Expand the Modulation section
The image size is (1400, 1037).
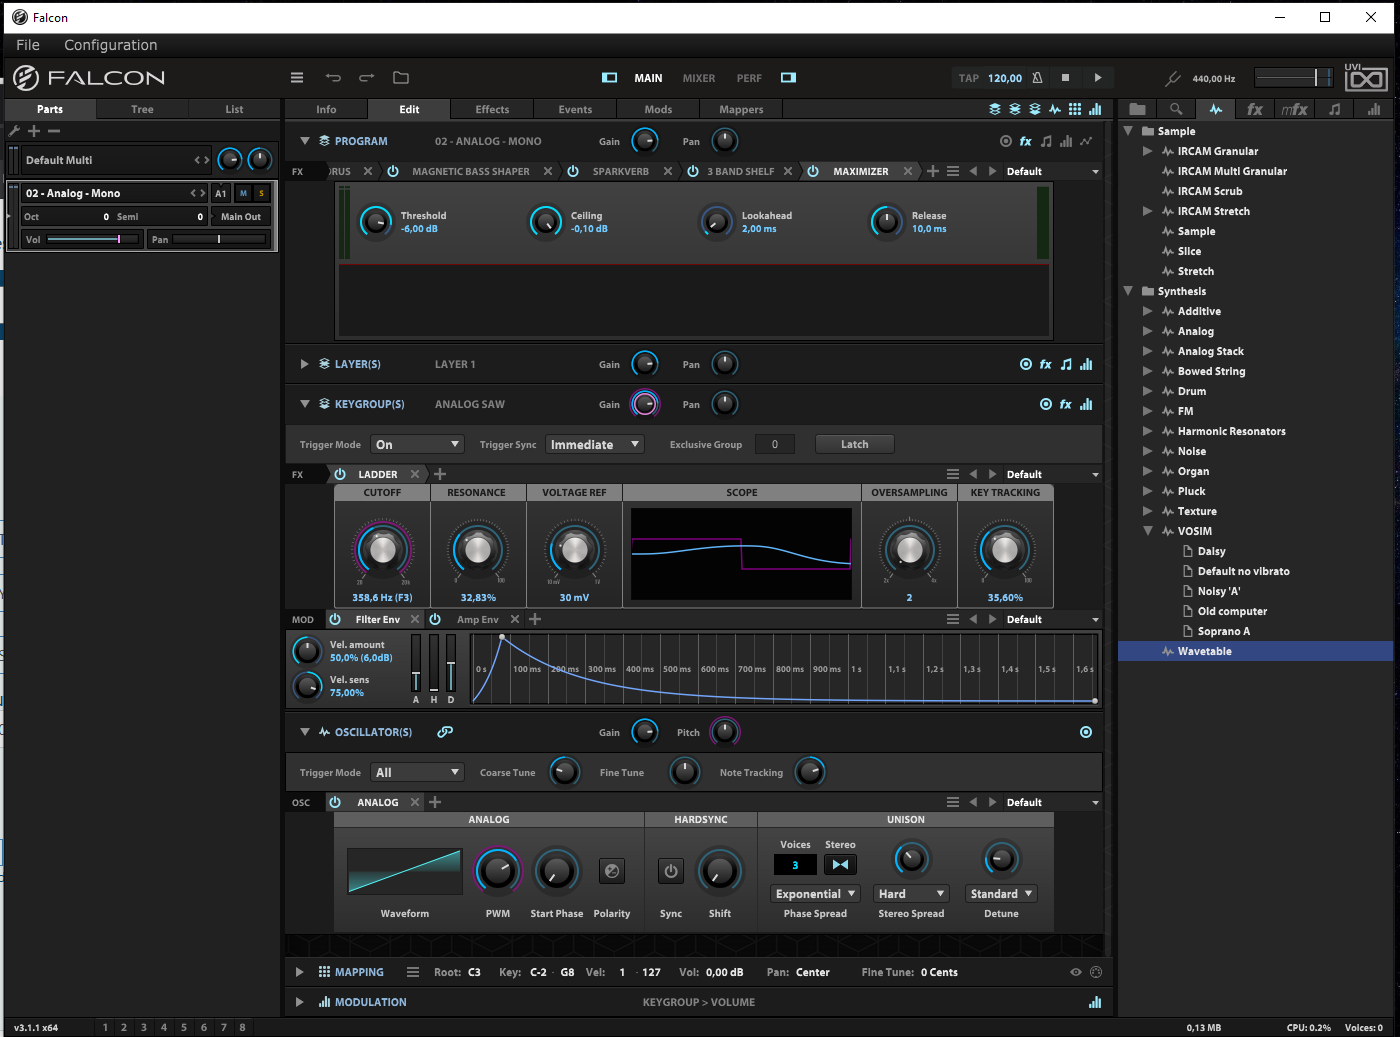299,1002
